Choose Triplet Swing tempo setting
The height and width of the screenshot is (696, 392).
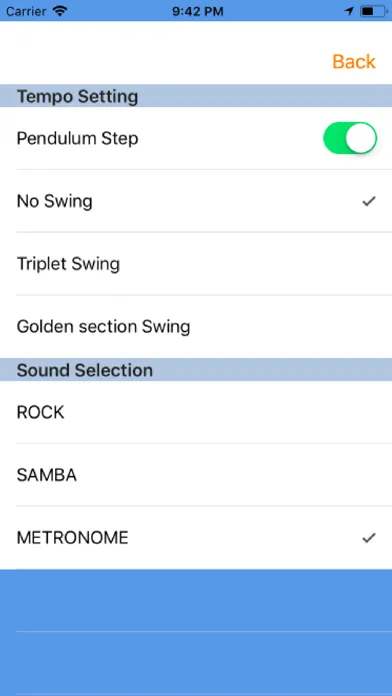pyautogui.click(x=196, y=264)
